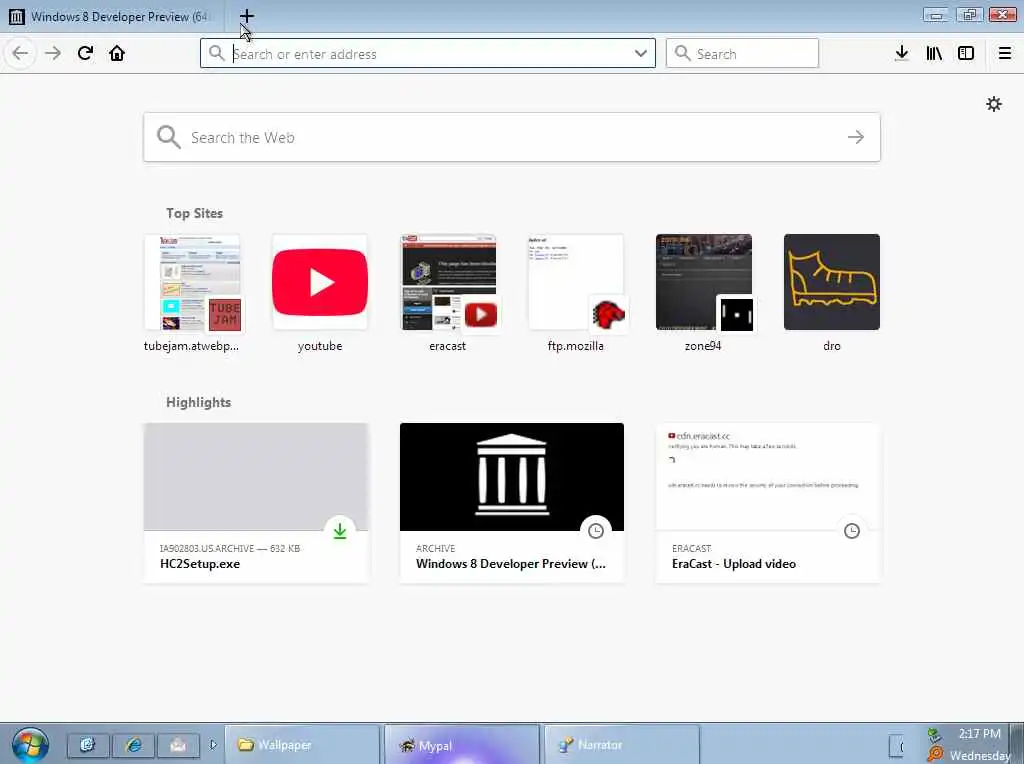Collapse the Top Sites section header
The image size is (1024, 764).
(194, 214)
